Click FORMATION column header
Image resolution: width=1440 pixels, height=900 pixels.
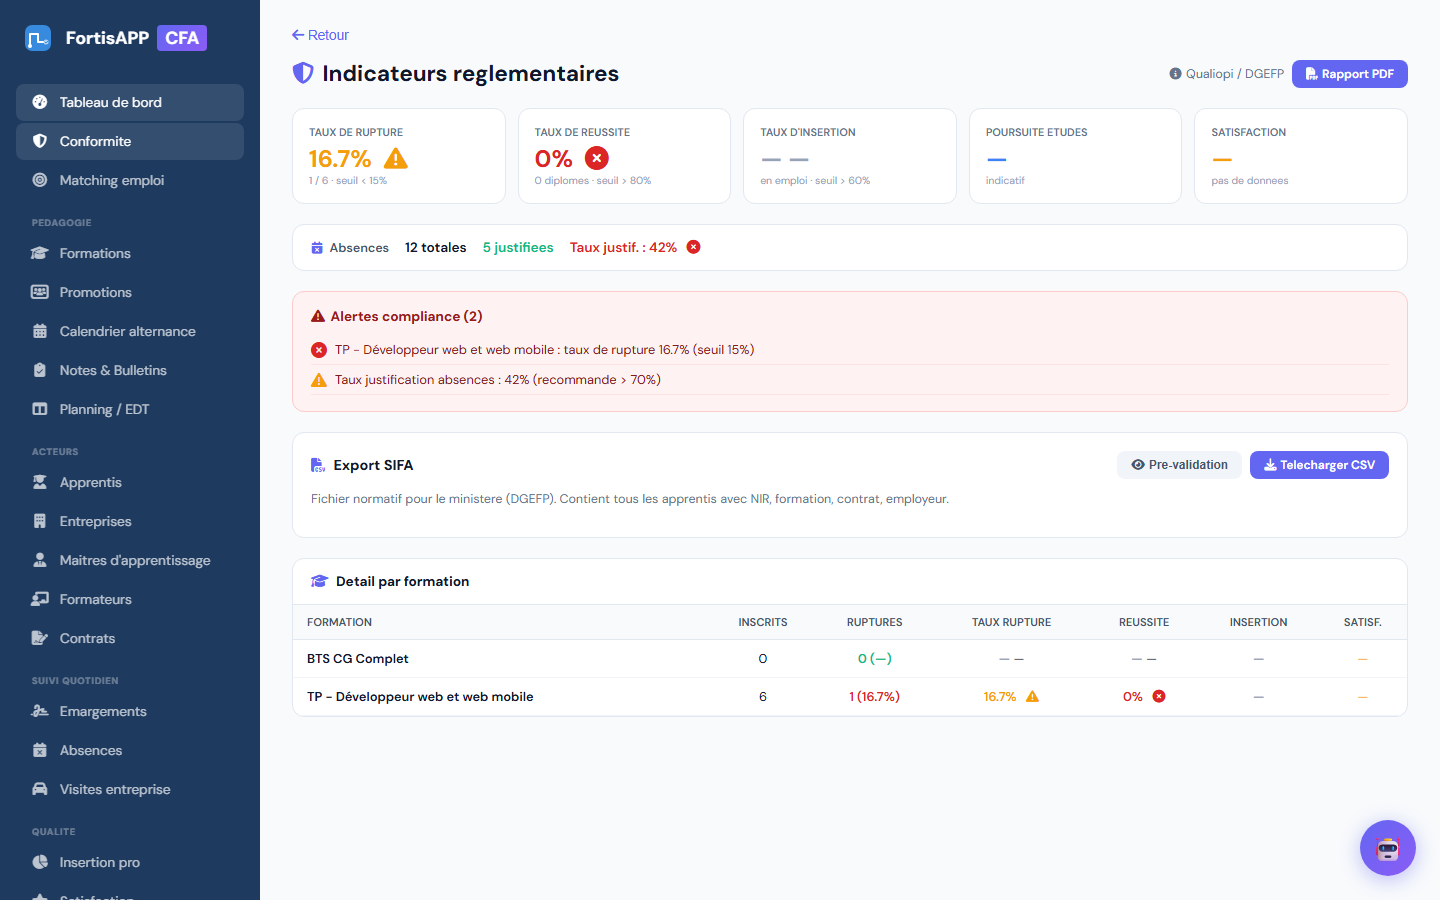point(339,622)
